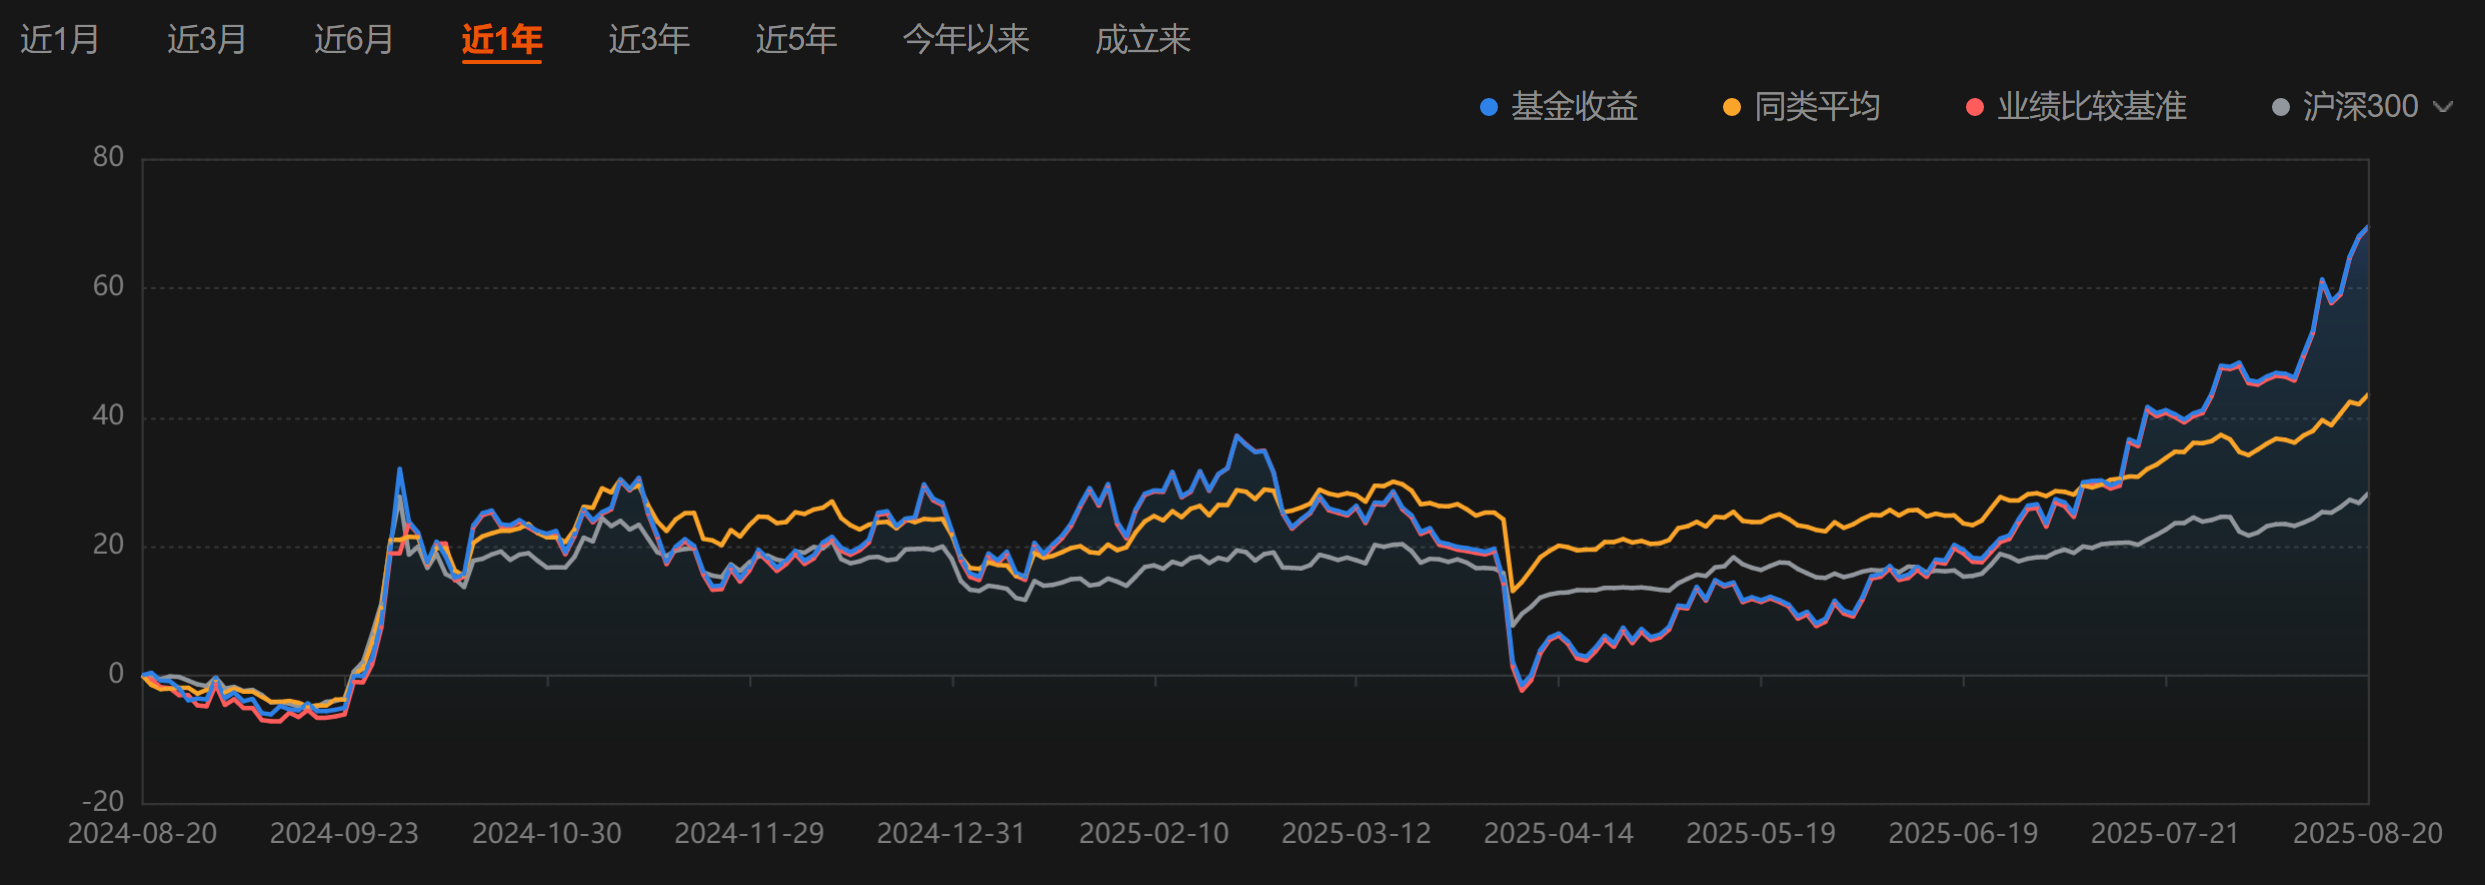Click the blue fund line's final peak point

tap(2366, 228)
